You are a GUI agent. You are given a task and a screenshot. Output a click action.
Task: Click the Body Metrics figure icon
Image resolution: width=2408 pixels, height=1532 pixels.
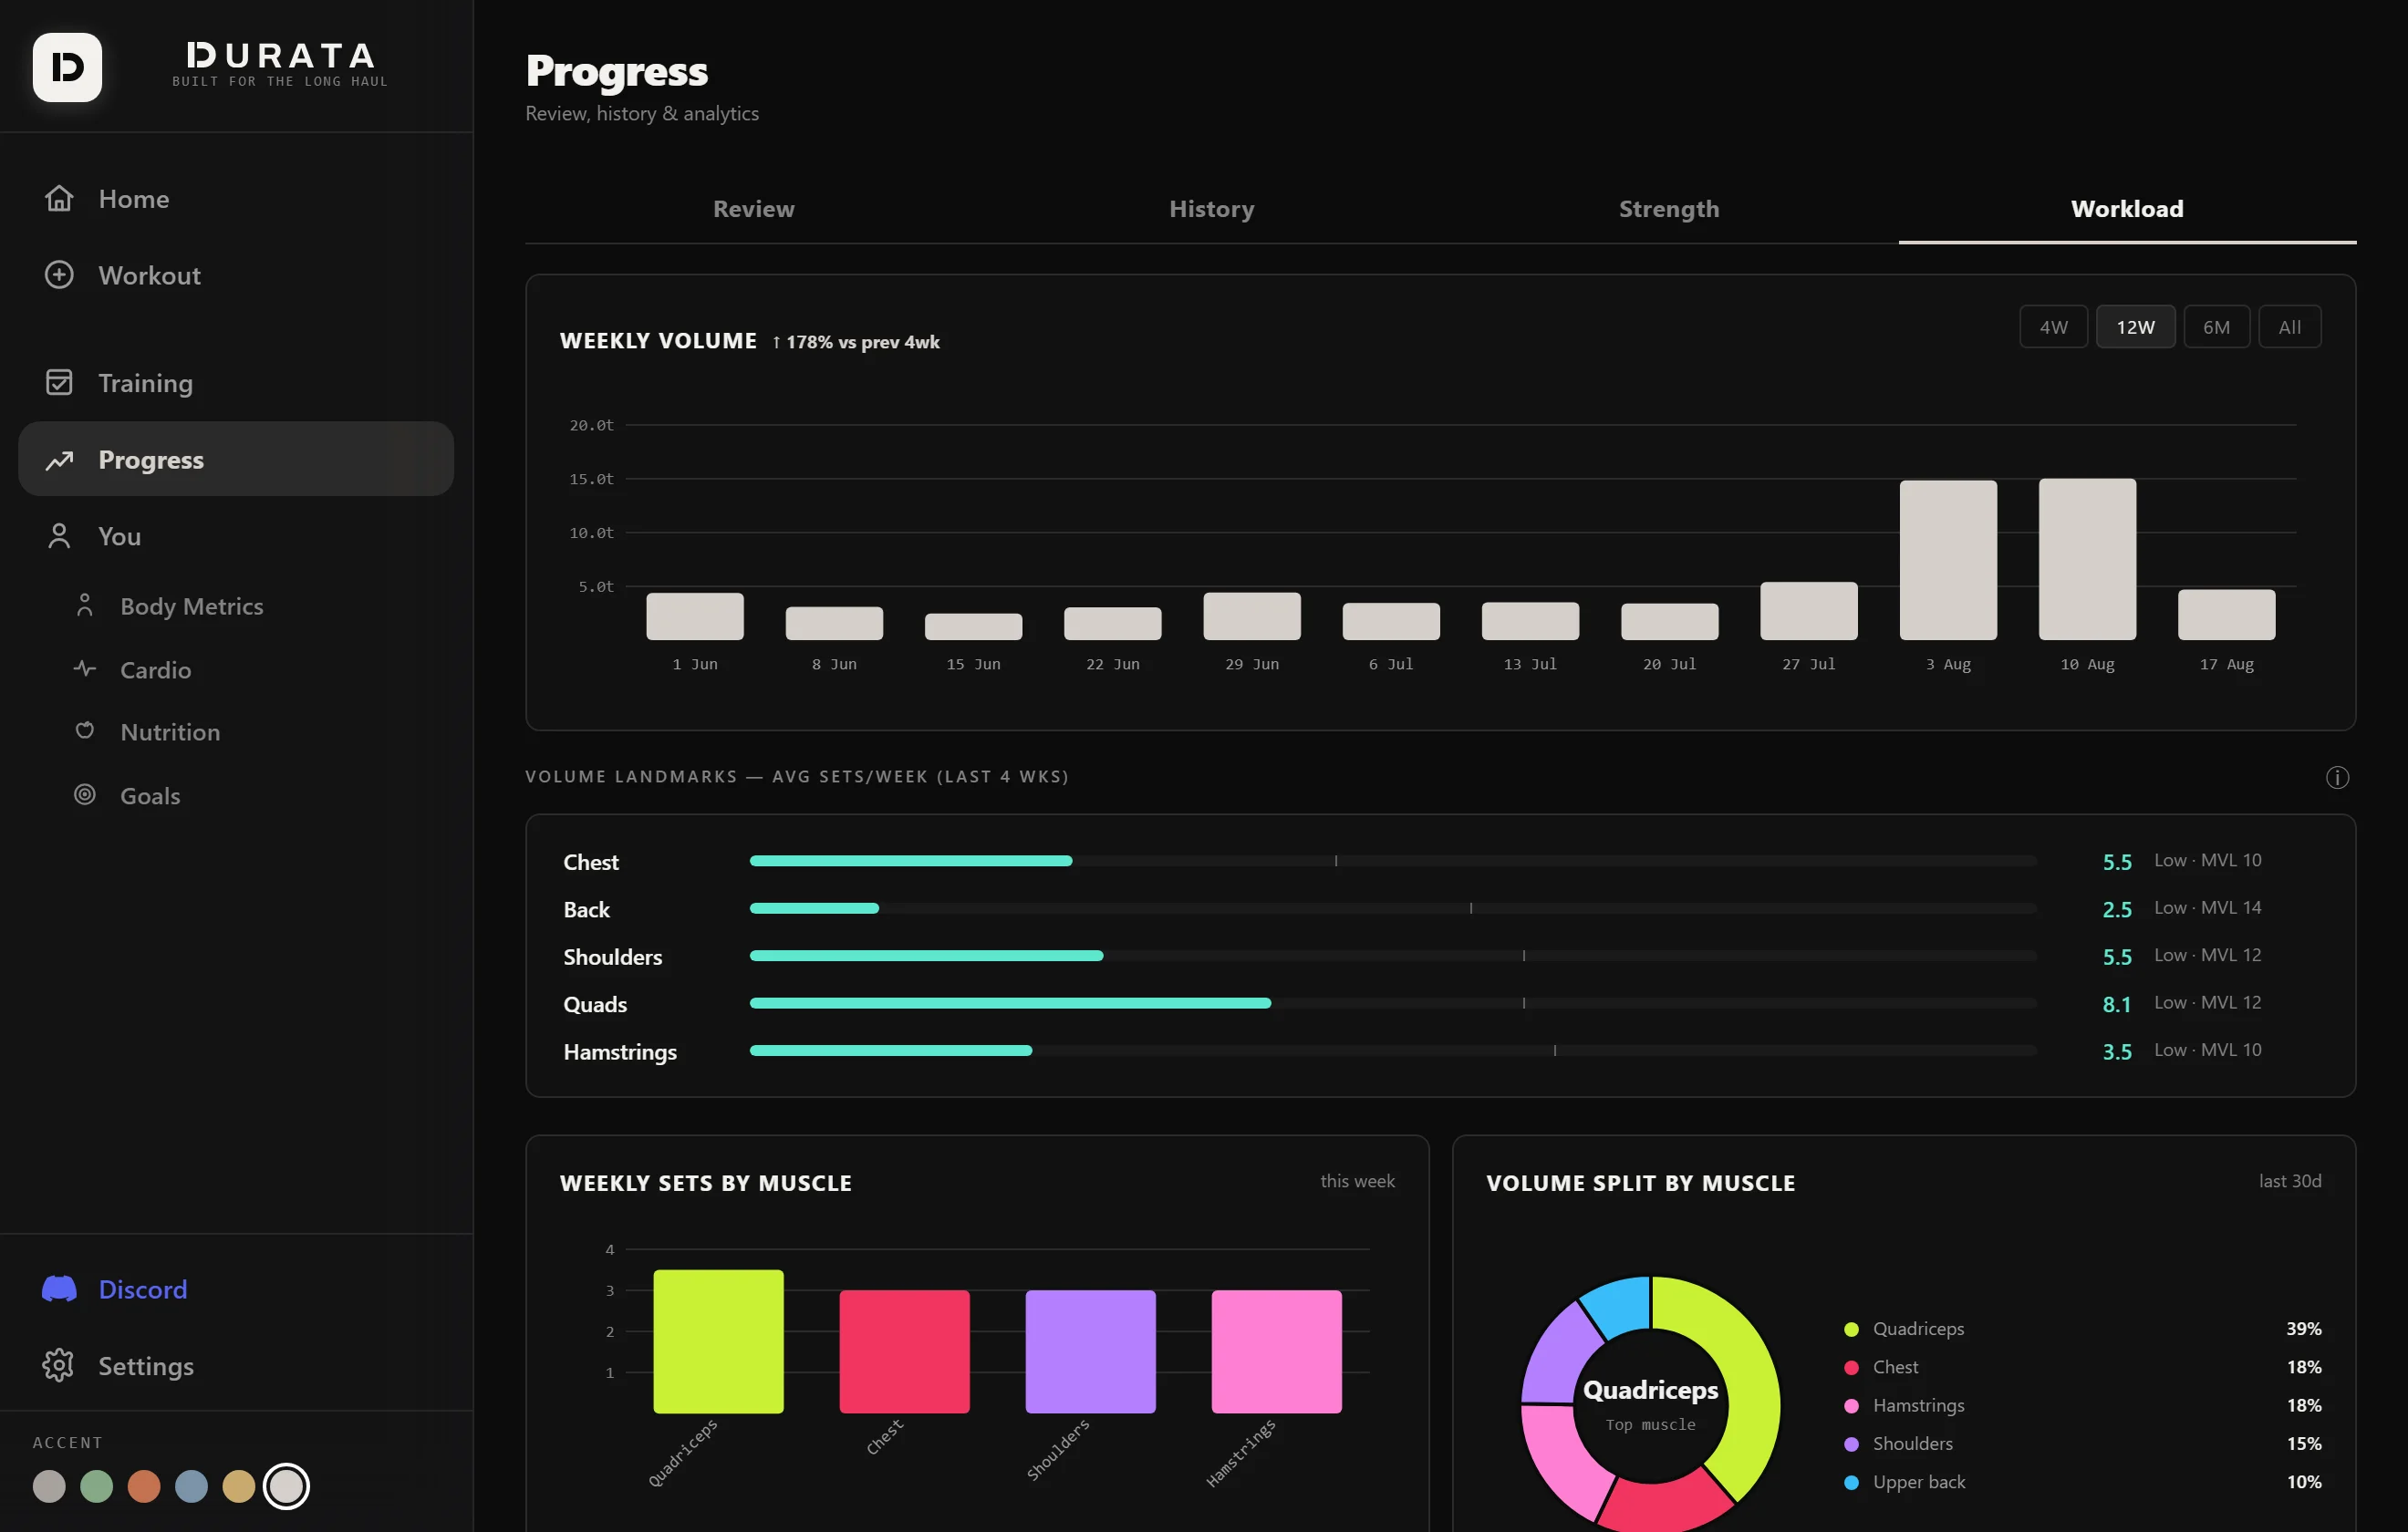tap(85, 605)
